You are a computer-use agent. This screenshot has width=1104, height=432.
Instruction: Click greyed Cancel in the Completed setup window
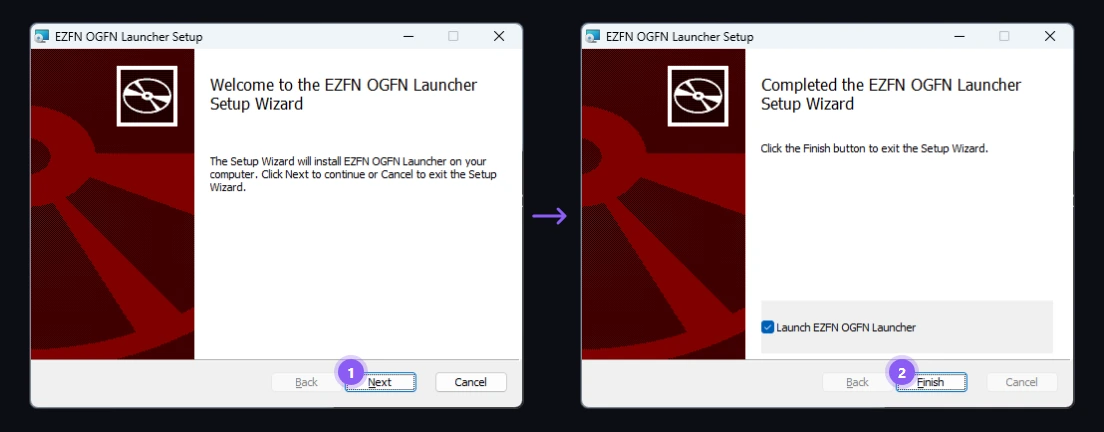pos(1022,382)
